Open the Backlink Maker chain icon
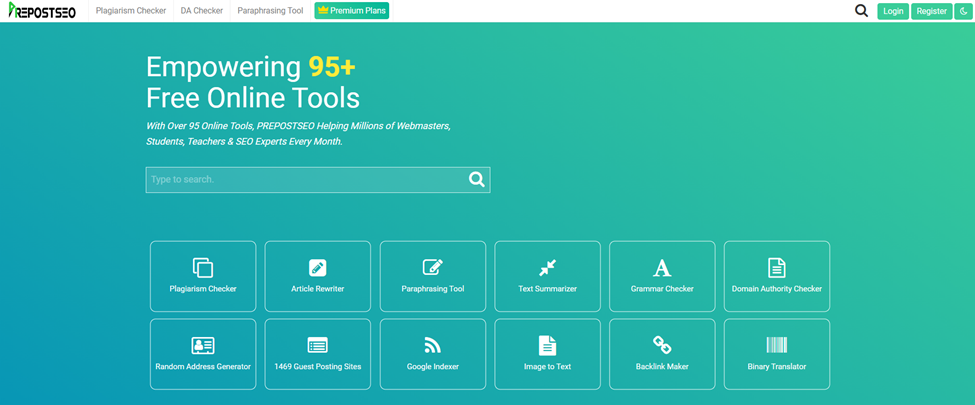 point(662,345)
